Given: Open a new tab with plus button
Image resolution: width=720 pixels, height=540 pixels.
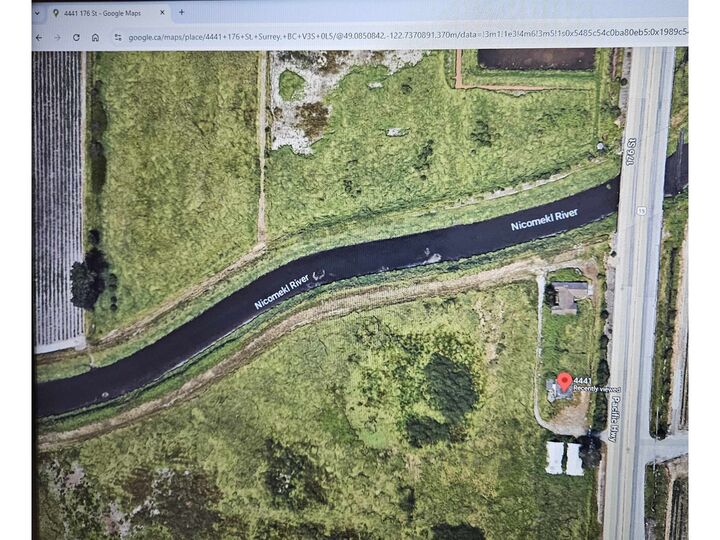Looking at the screenshot, I should click(181, 13).
